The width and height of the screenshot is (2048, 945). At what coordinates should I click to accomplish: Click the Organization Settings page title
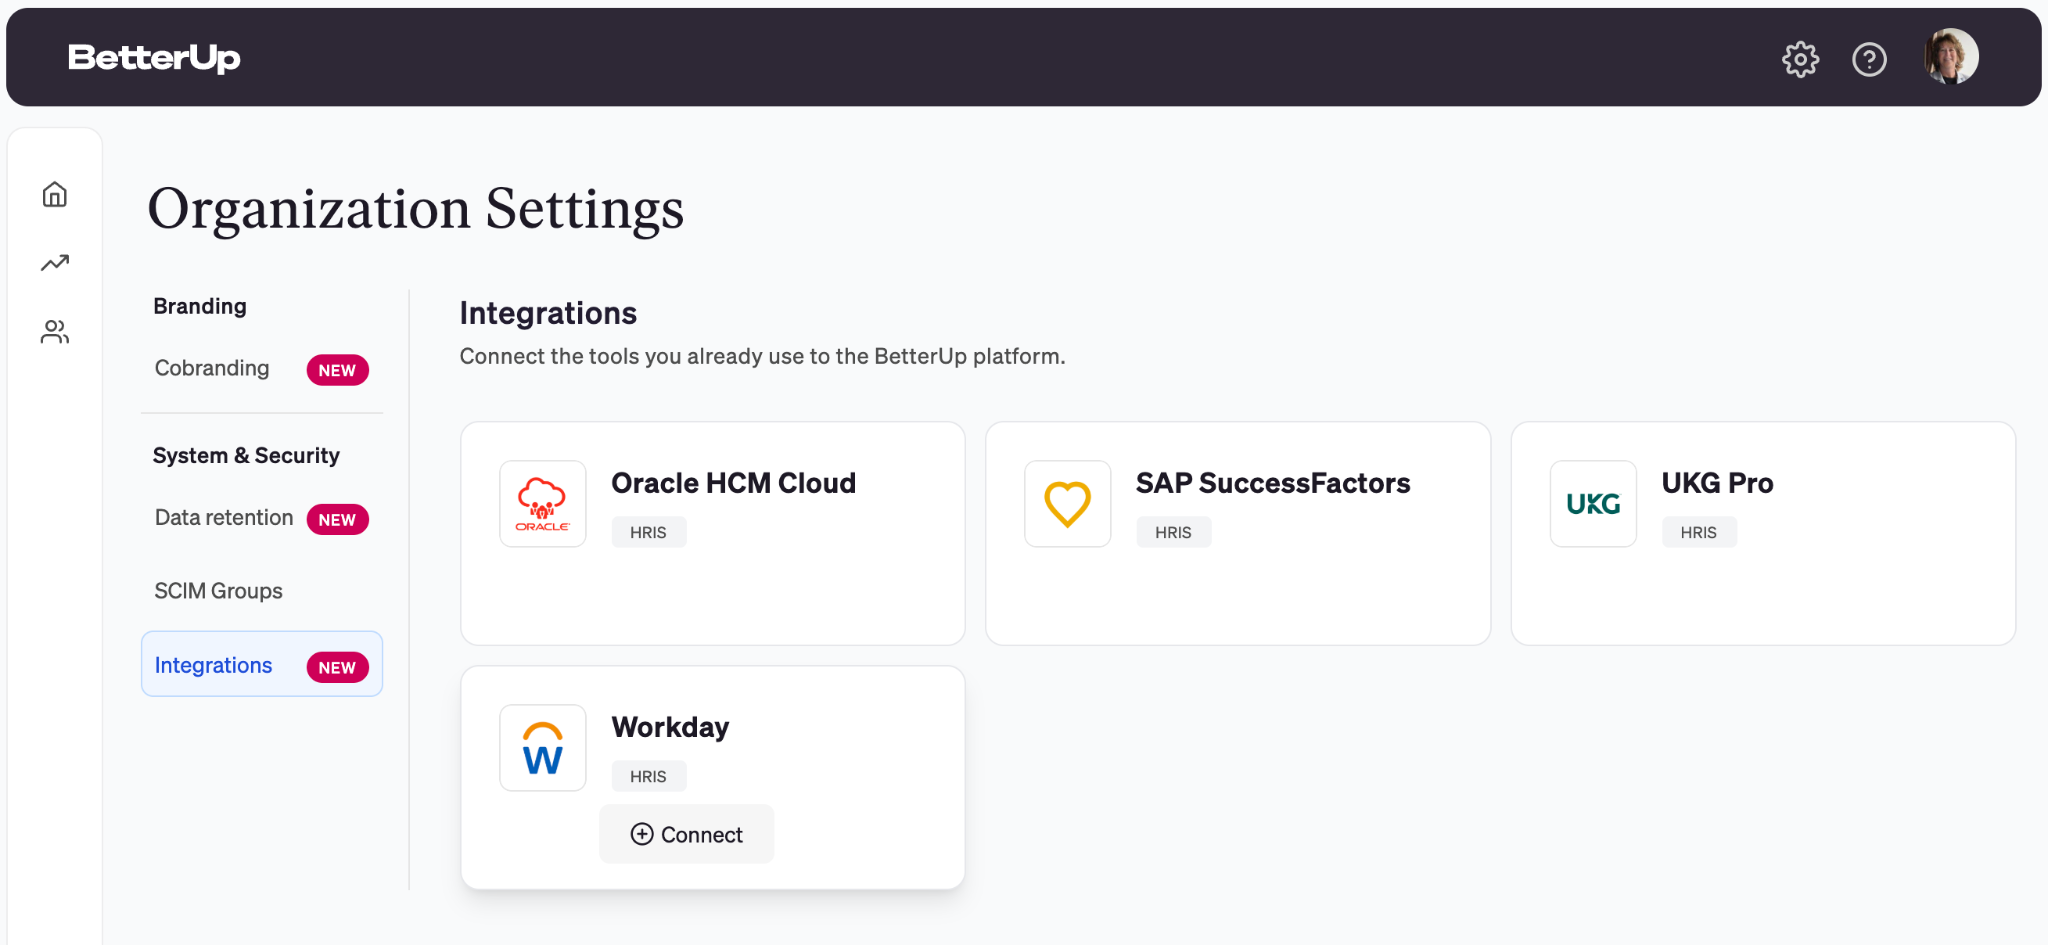point(416,209)
